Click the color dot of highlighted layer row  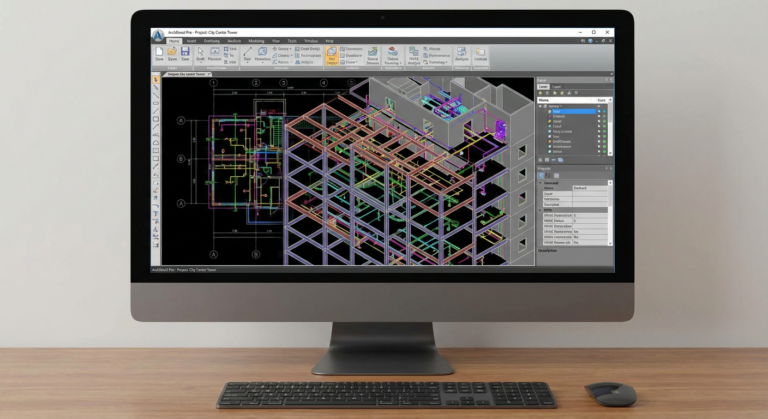coord(604,111)
